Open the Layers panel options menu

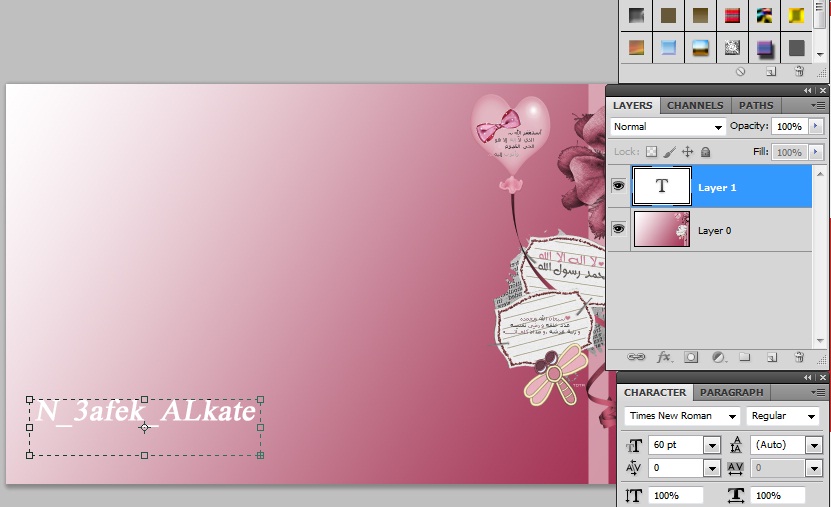point(819,105)
